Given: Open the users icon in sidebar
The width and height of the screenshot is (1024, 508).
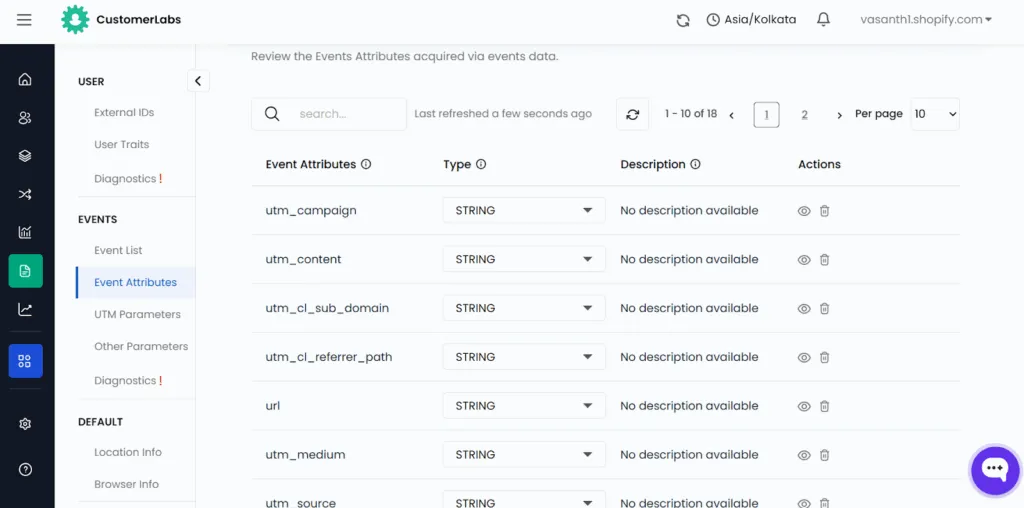Looking at the screenshot, I should [25, 118].
